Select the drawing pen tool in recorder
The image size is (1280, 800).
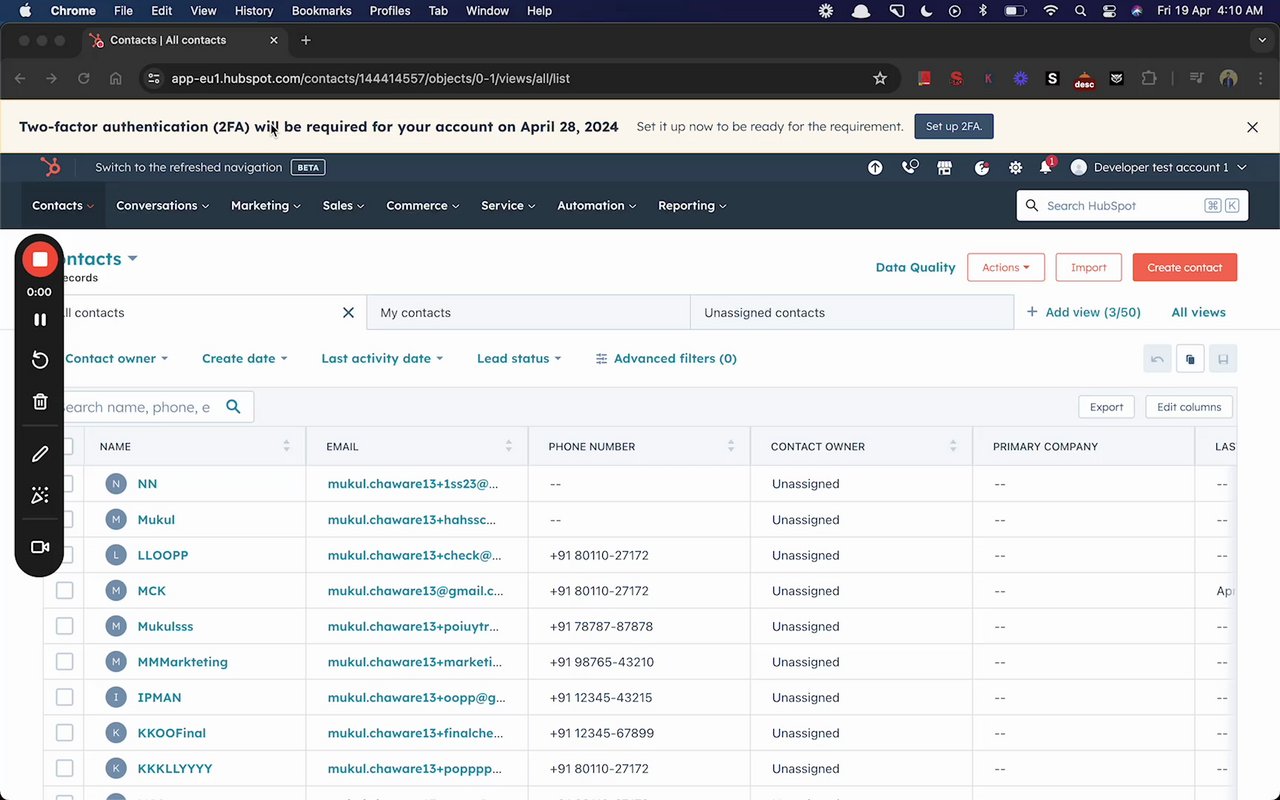(x=40, y=454)
